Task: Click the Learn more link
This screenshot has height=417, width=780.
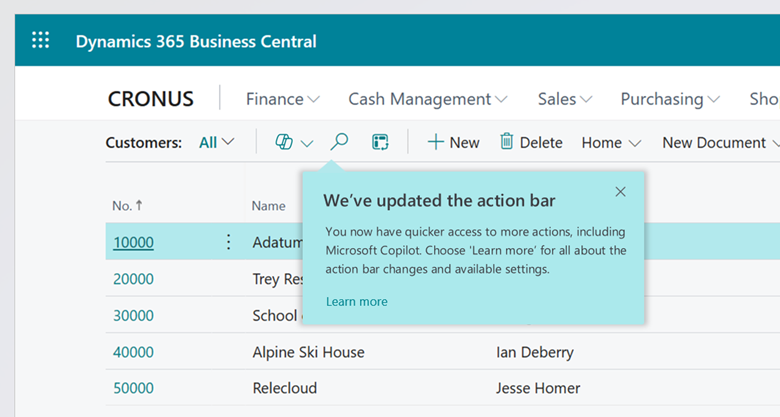Action: tap(357, 302)
